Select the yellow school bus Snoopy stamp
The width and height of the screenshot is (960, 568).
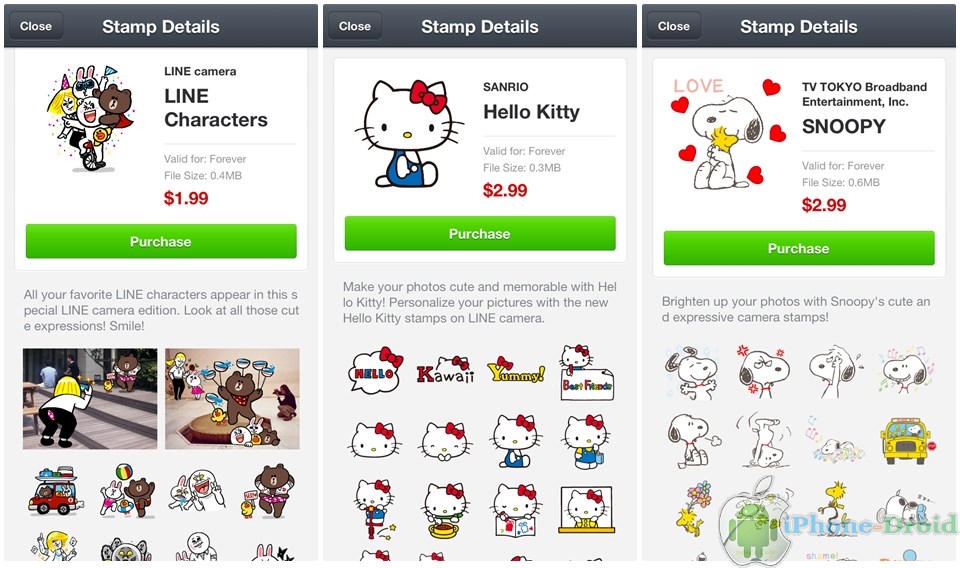coord(905,441)
